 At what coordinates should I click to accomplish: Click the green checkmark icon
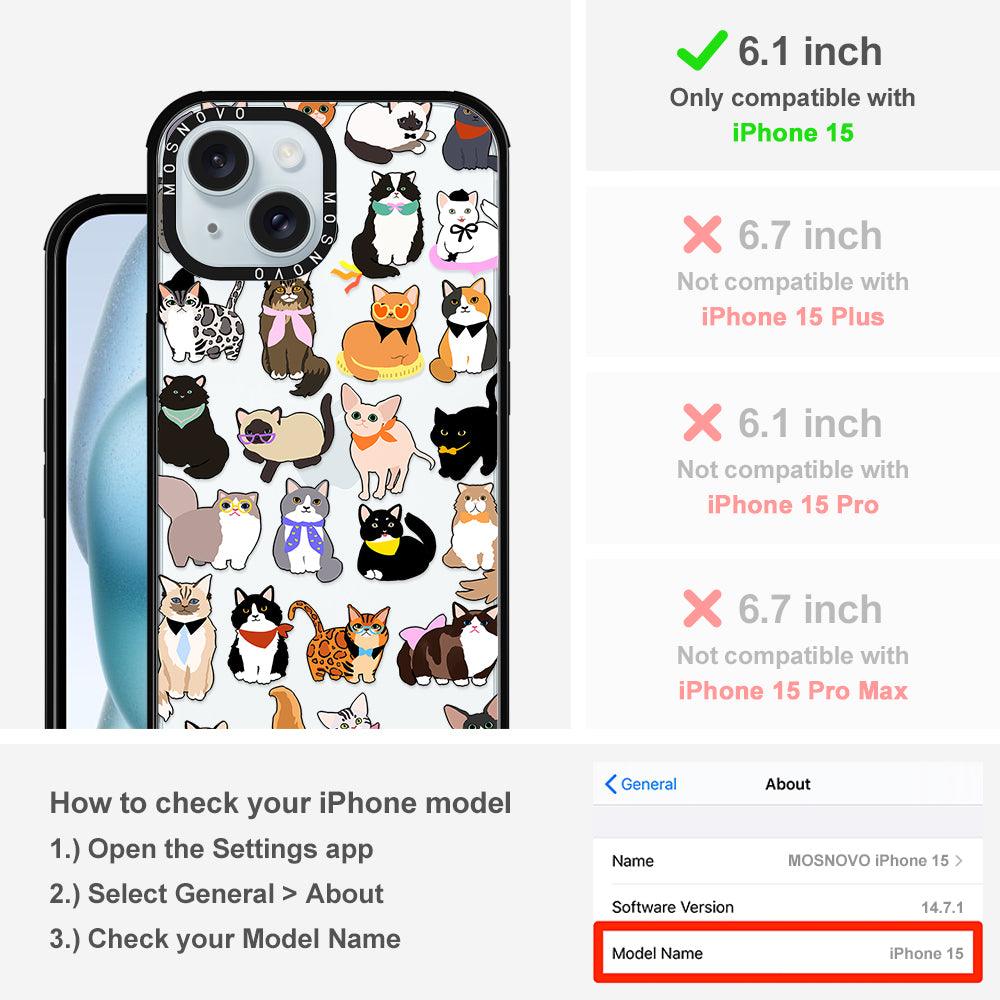tap(702, 50)
